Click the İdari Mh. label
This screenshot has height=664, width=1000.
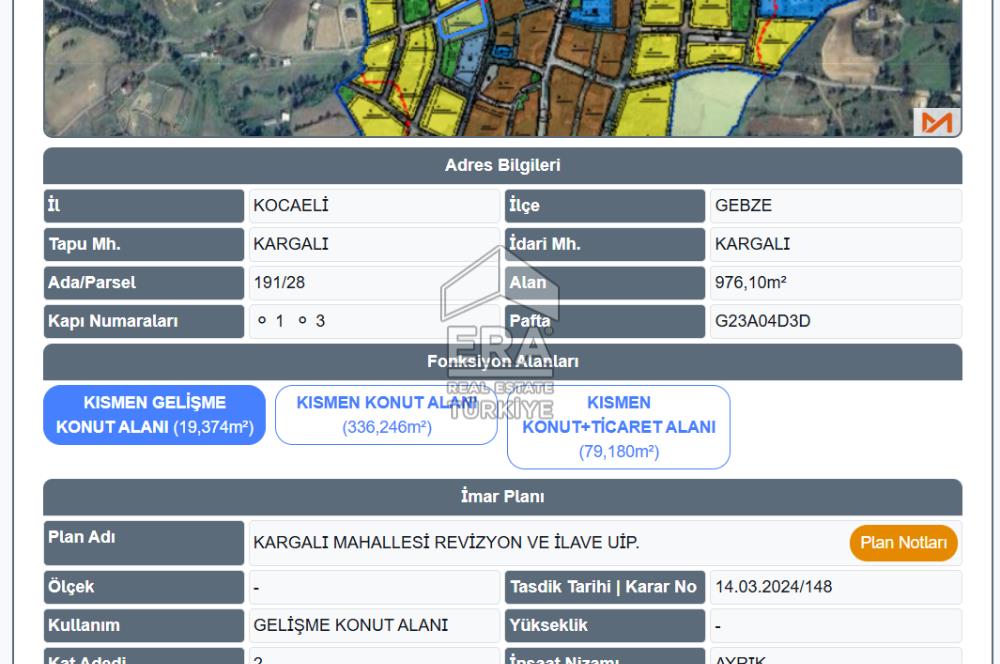pos(605,244)
